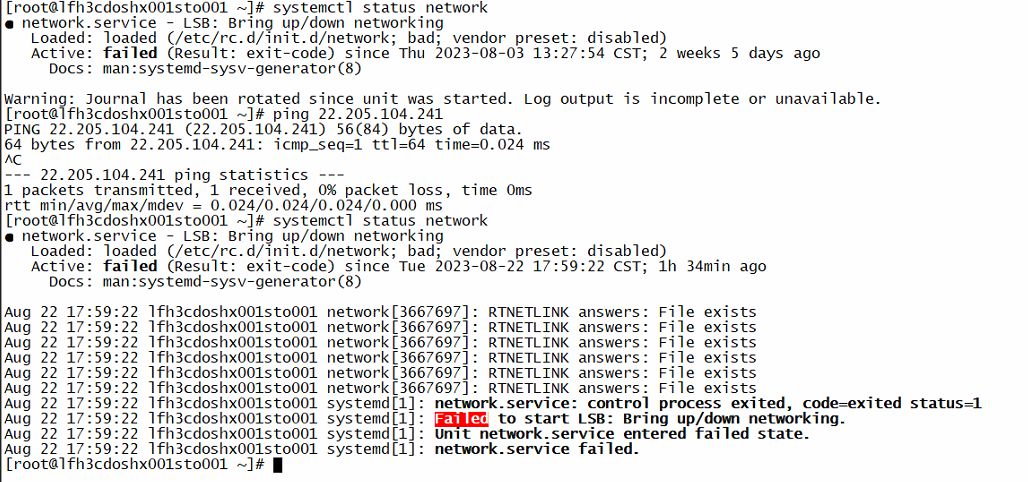This screenshot has height=482, width=1028.
Task: Click the status dot before the second network.service
Action: tap(9, 236)
